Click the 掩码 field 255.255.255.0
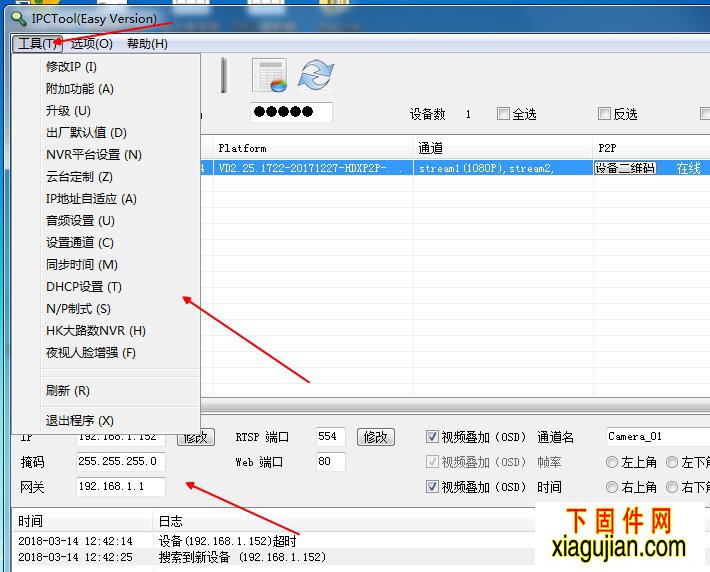Screen dimensions: 710x572 pos(120,461)
